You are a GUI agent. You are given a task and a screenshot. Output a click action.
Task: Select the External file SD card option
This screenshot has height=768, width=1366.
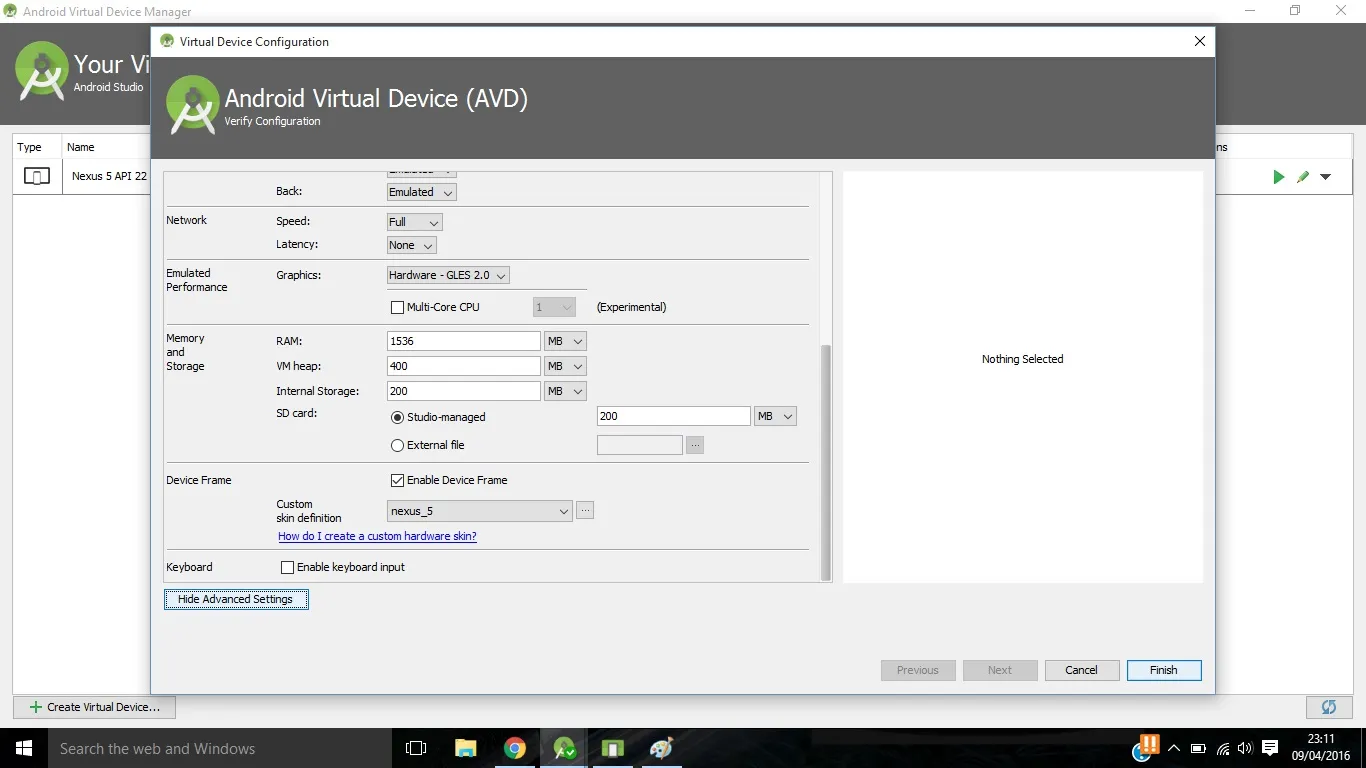[x=398, y=445]
